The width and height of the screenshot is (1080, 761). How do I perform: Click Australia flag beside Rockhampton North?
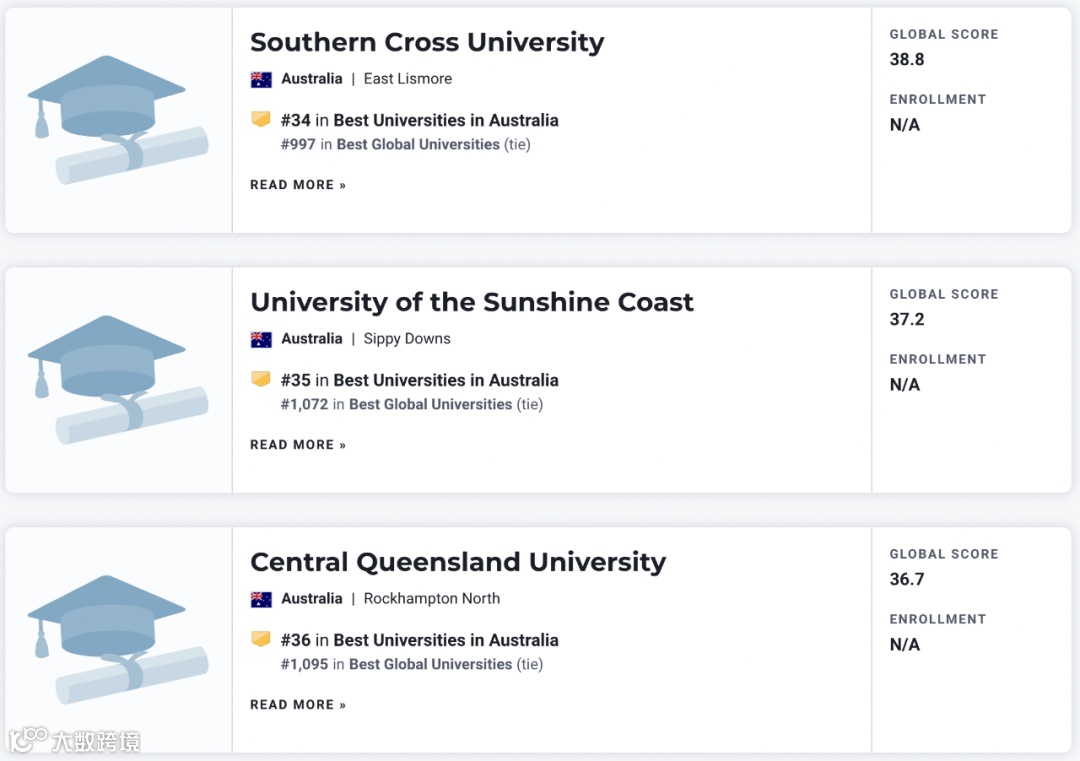[261, 599]
